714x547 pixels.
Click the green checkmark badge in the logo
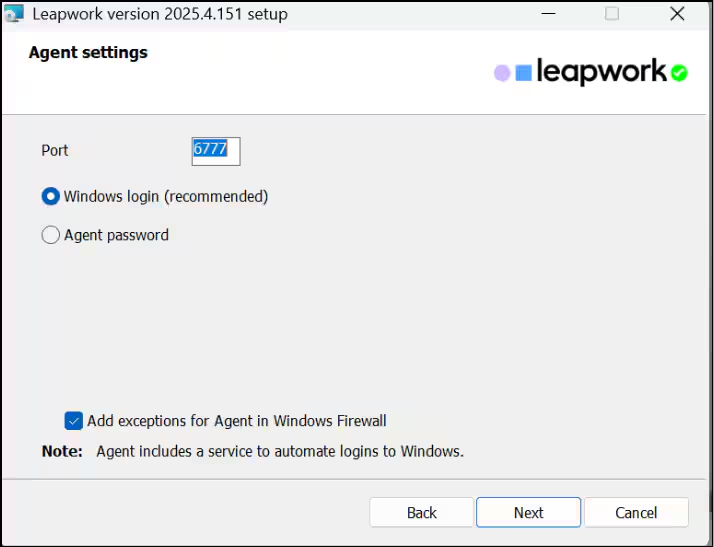(x=679, y=73)
